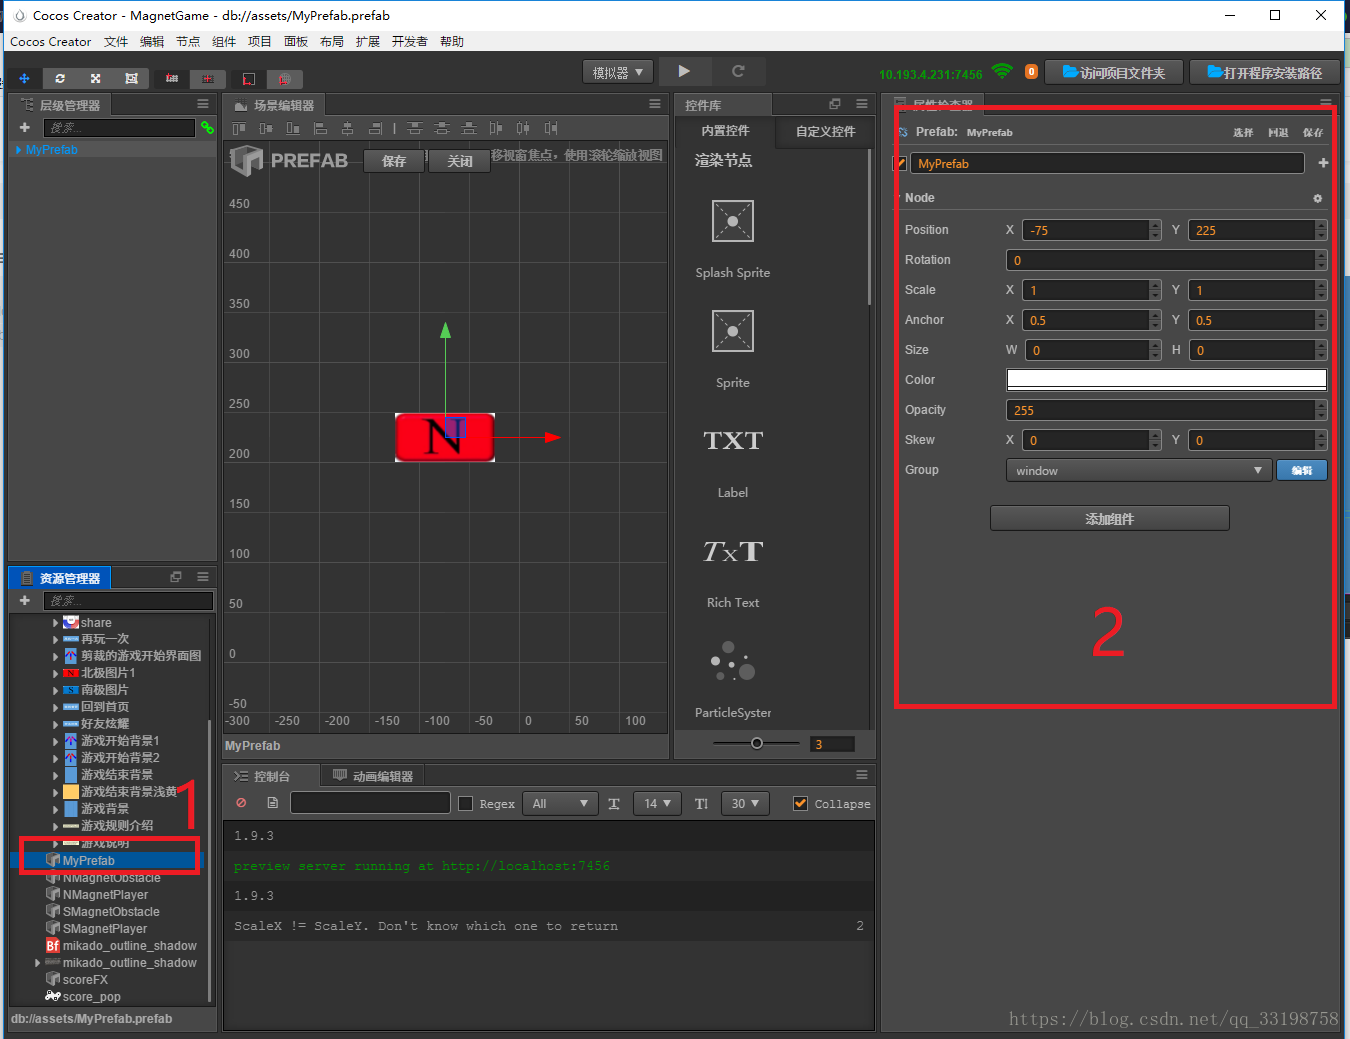Open Group window dropdown
Image resolution: width=1350 pixels, height=1039 pixels.
click(x=1139, y=470)
